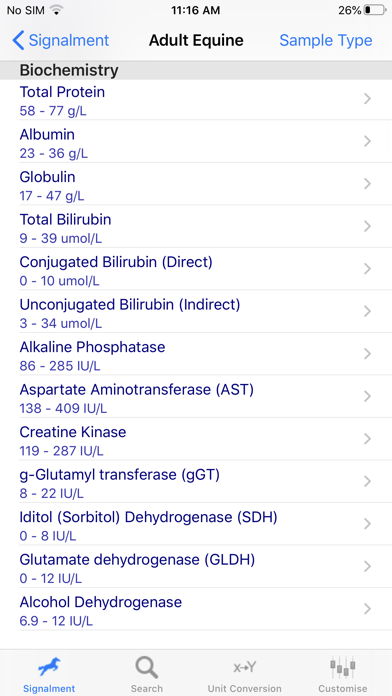Choose Conjugated Bilirubin (Direct) row
The width and height of the screenshot is (392, 696).
(x=196, y=269)
